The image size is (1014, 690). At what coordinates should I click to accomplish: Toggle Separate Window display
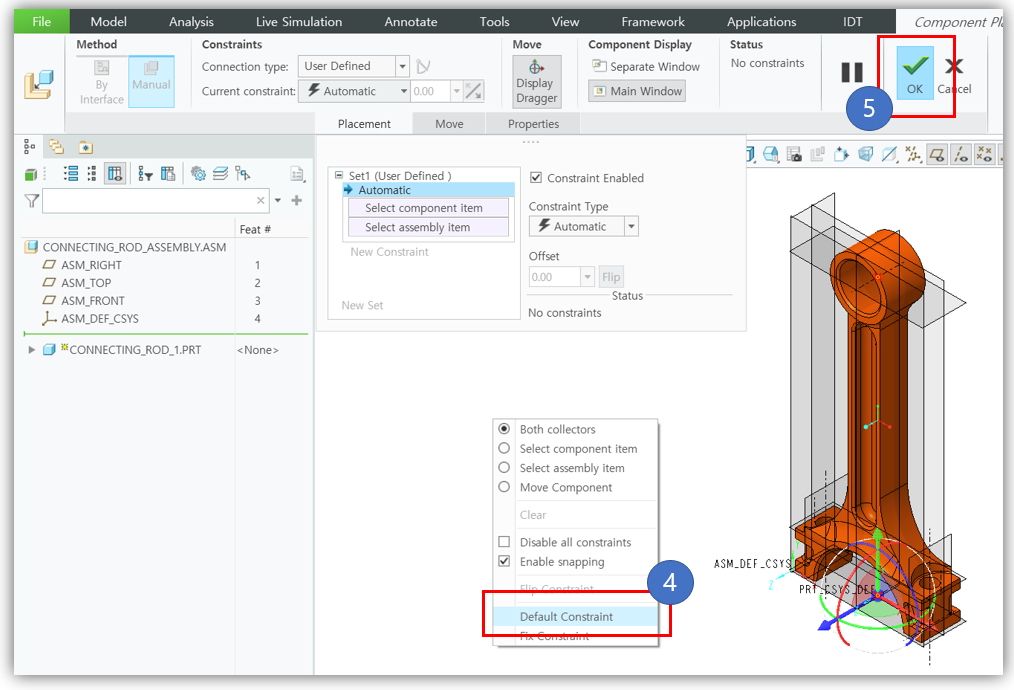645,67
